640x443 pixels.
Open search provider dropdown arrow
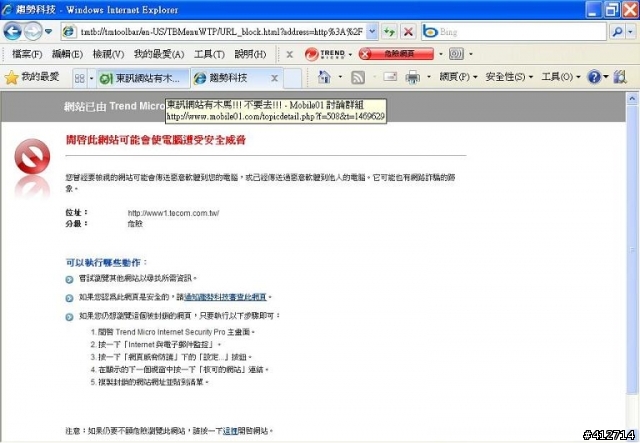pyautogui.click(x=631, y=31)
